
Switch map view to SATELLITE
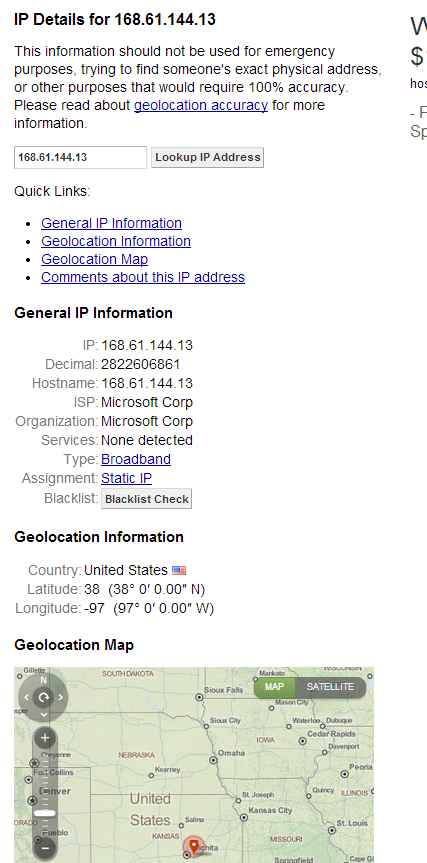(330, 687)
